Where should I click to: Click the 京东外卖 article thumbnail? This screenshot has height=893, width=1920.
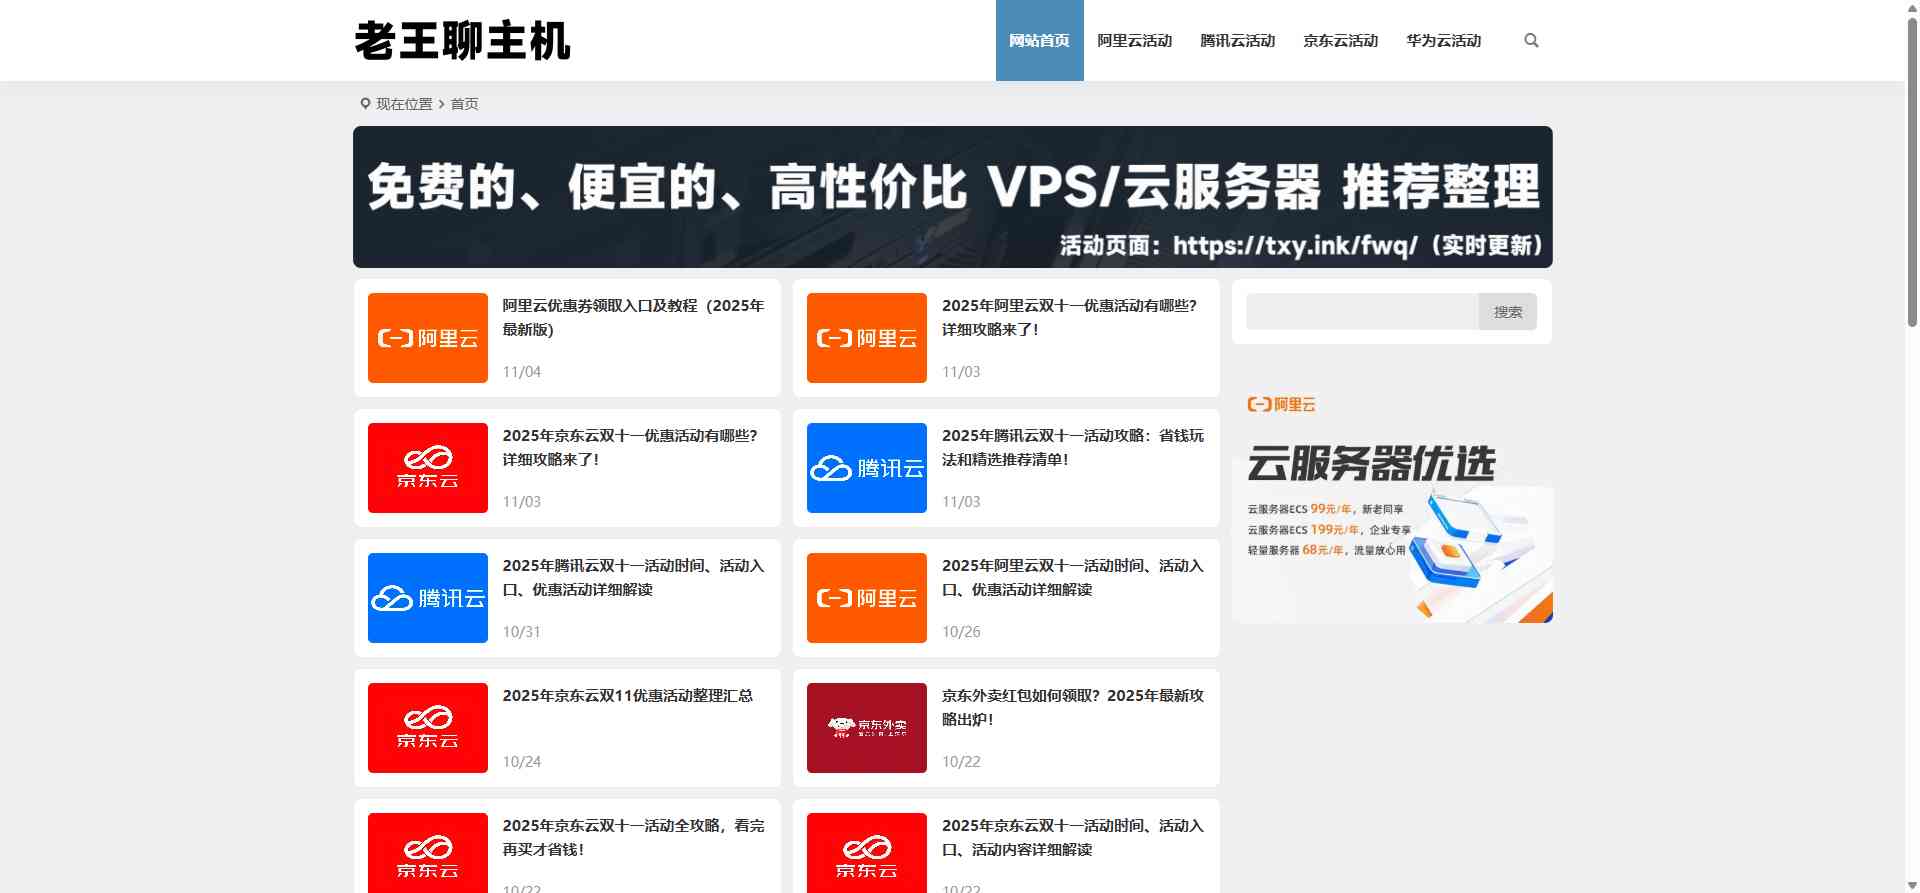866,728
